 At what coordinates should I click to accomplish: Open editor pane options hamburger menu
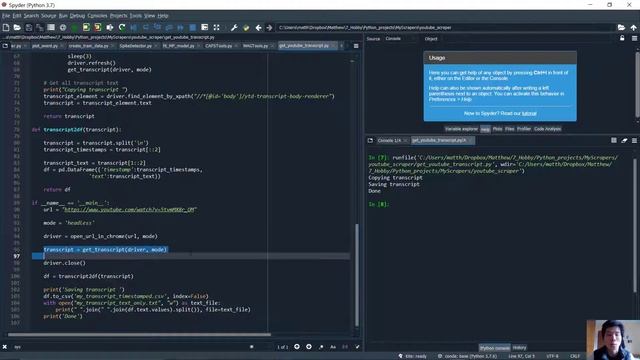(356, 46)
